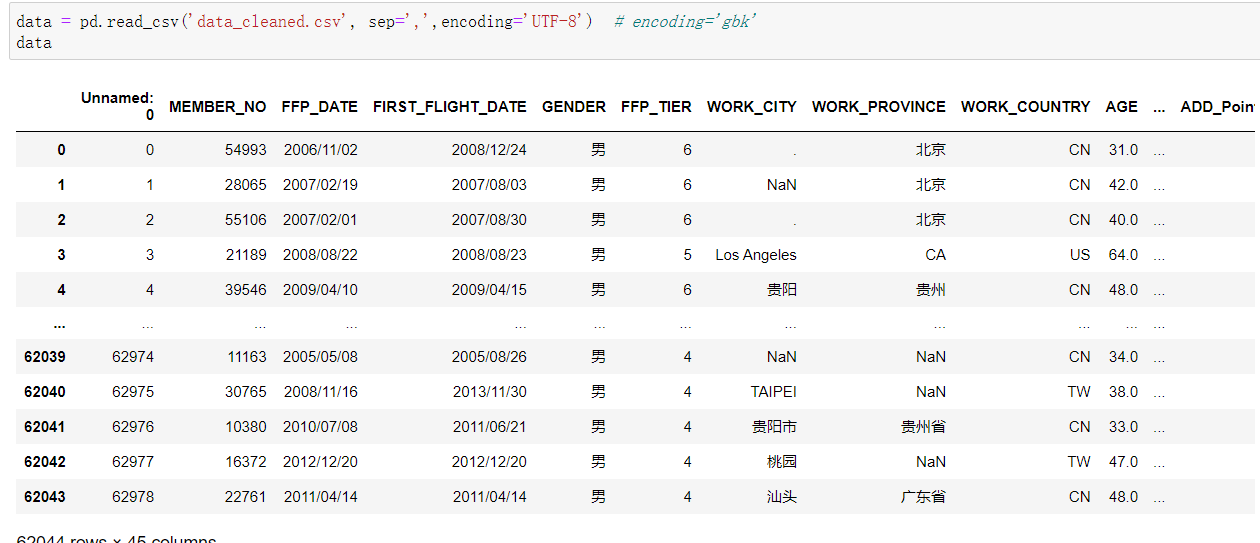Click row index label 62043
Viewport: 1260px width, 543px height.
(x=45, y=497)
